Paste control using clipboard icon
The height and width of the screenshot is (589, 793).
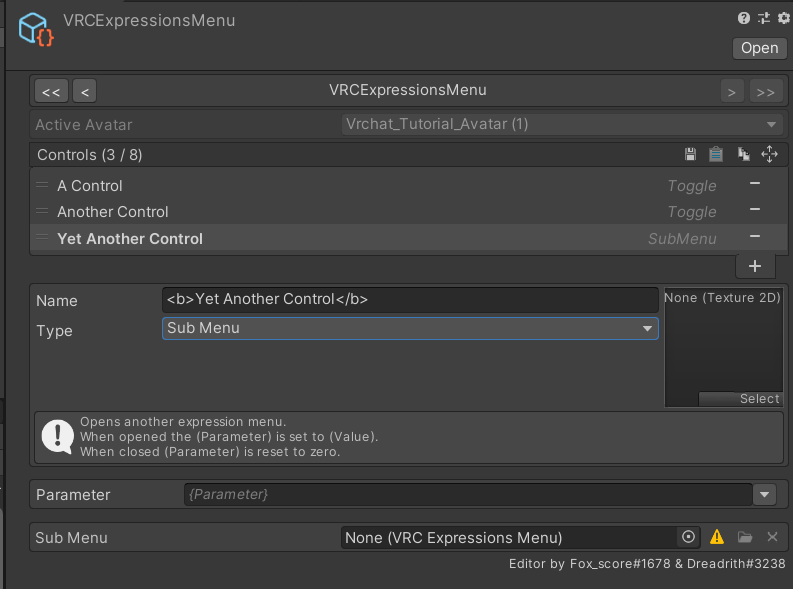pos(716,154)
